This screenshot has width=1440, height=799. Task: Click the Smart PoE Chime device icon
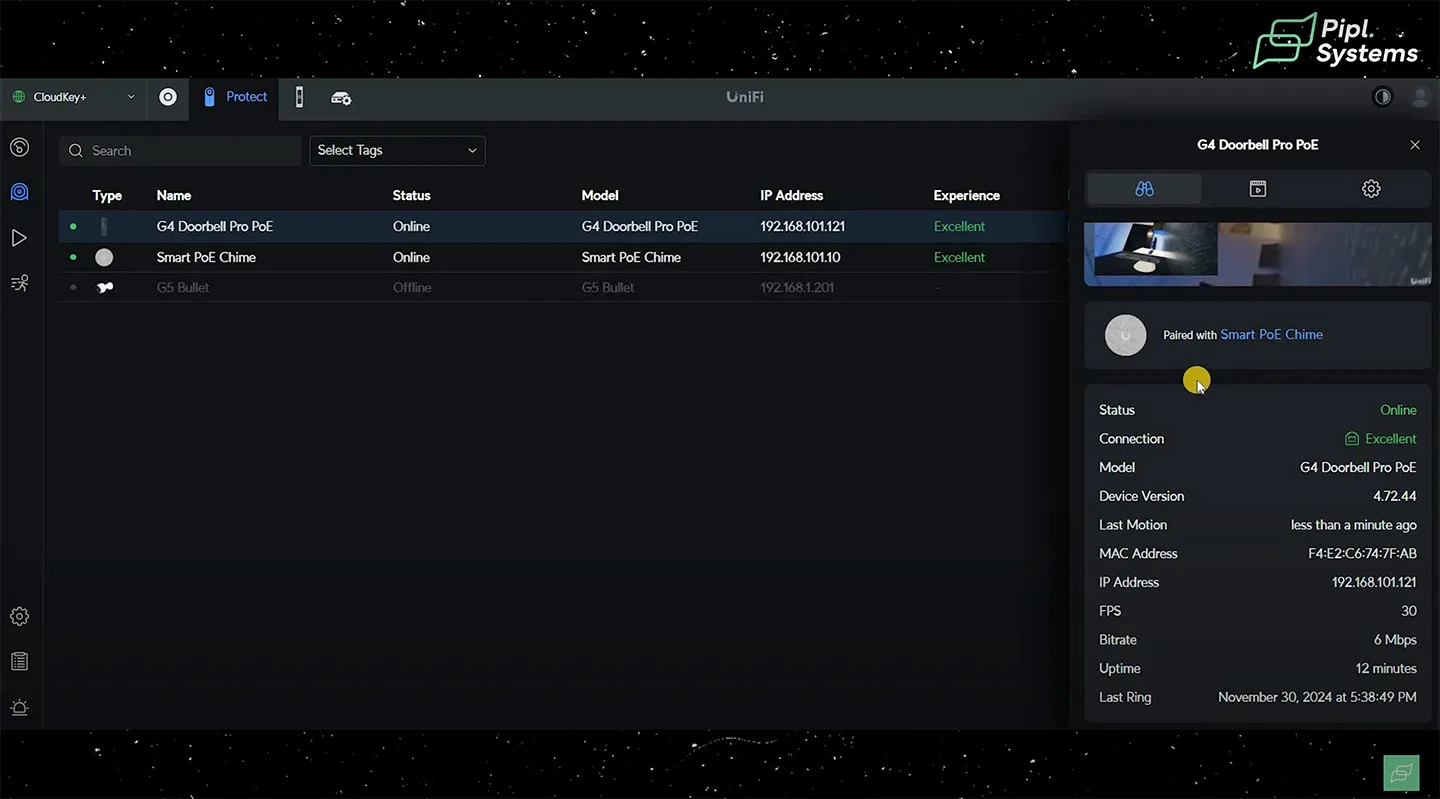click(104, 258)
